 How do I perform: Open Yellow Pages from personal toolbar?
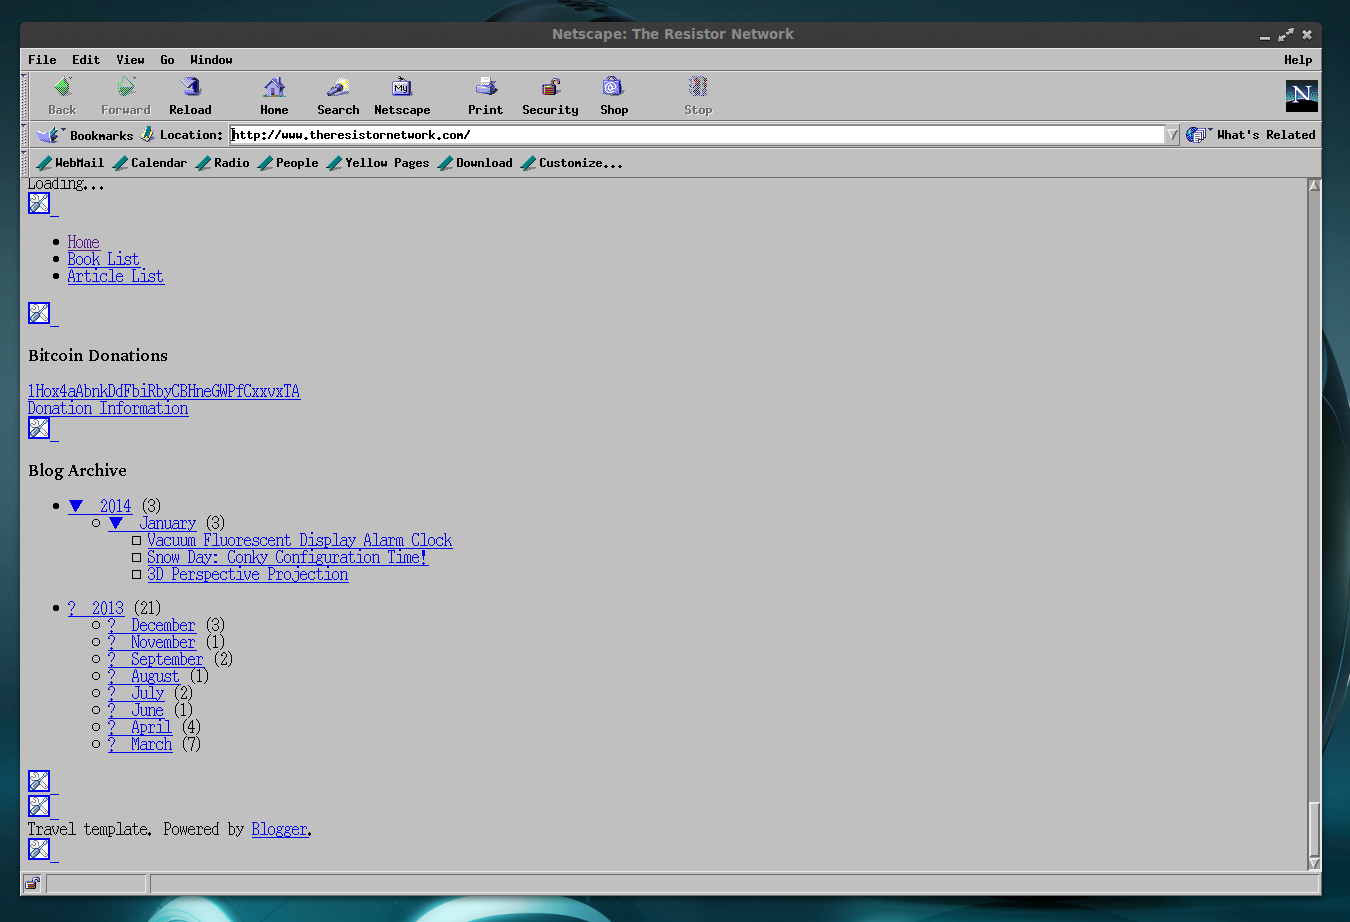tap(378, 163)
